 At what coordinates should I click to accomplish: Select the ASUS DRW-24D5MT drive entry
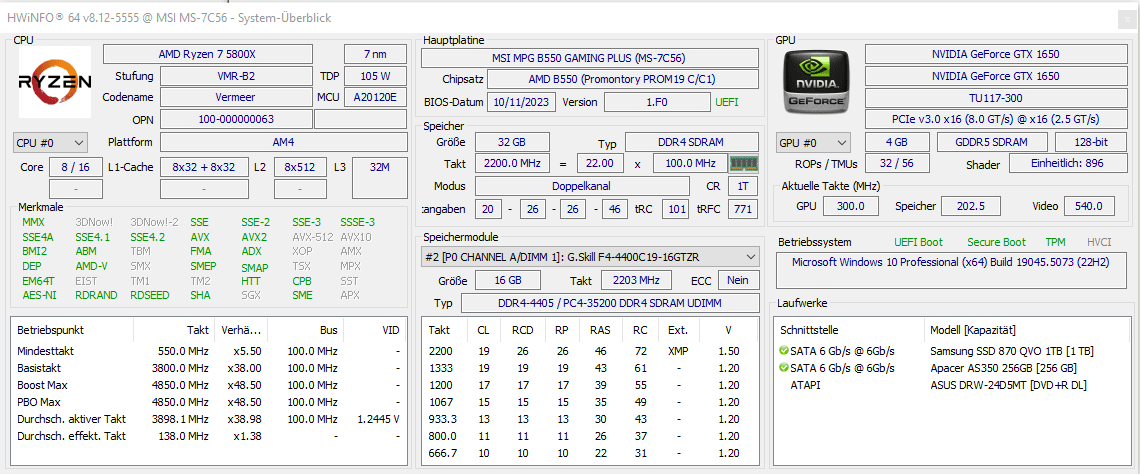(x=1008, y=385)
